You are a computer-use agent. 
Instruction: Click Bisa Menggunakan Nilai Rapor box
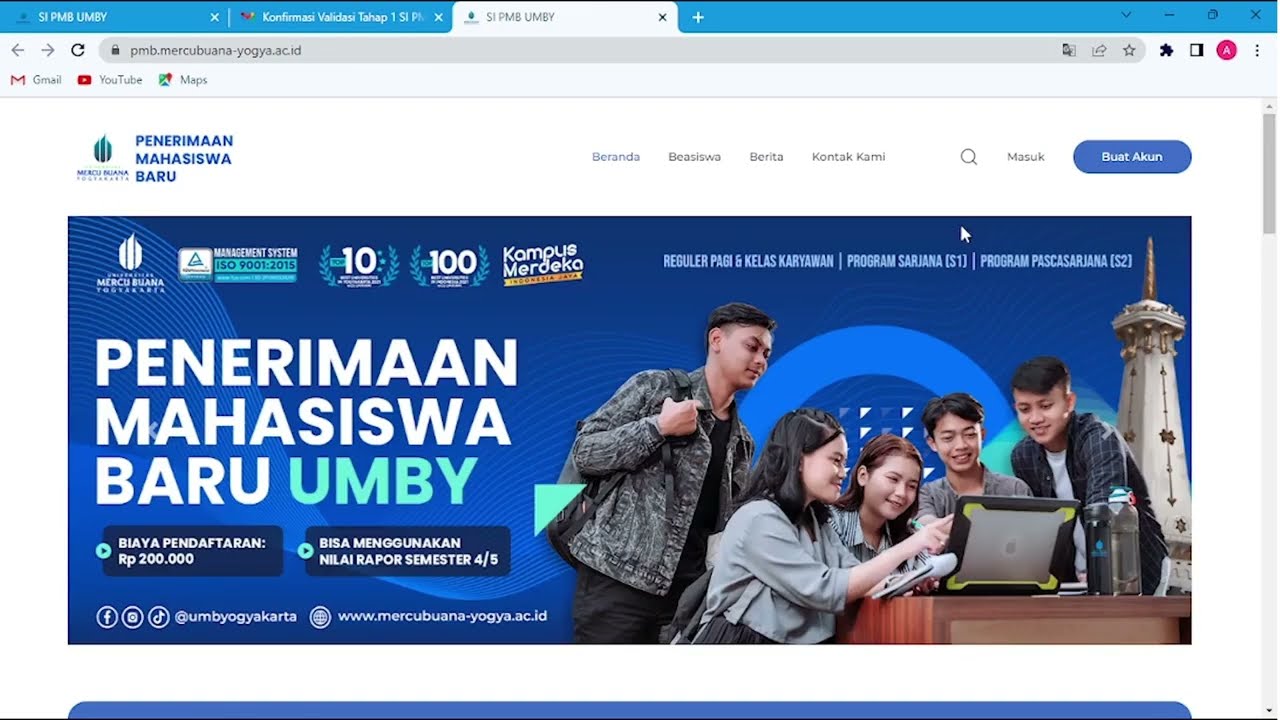pos(408,551)
